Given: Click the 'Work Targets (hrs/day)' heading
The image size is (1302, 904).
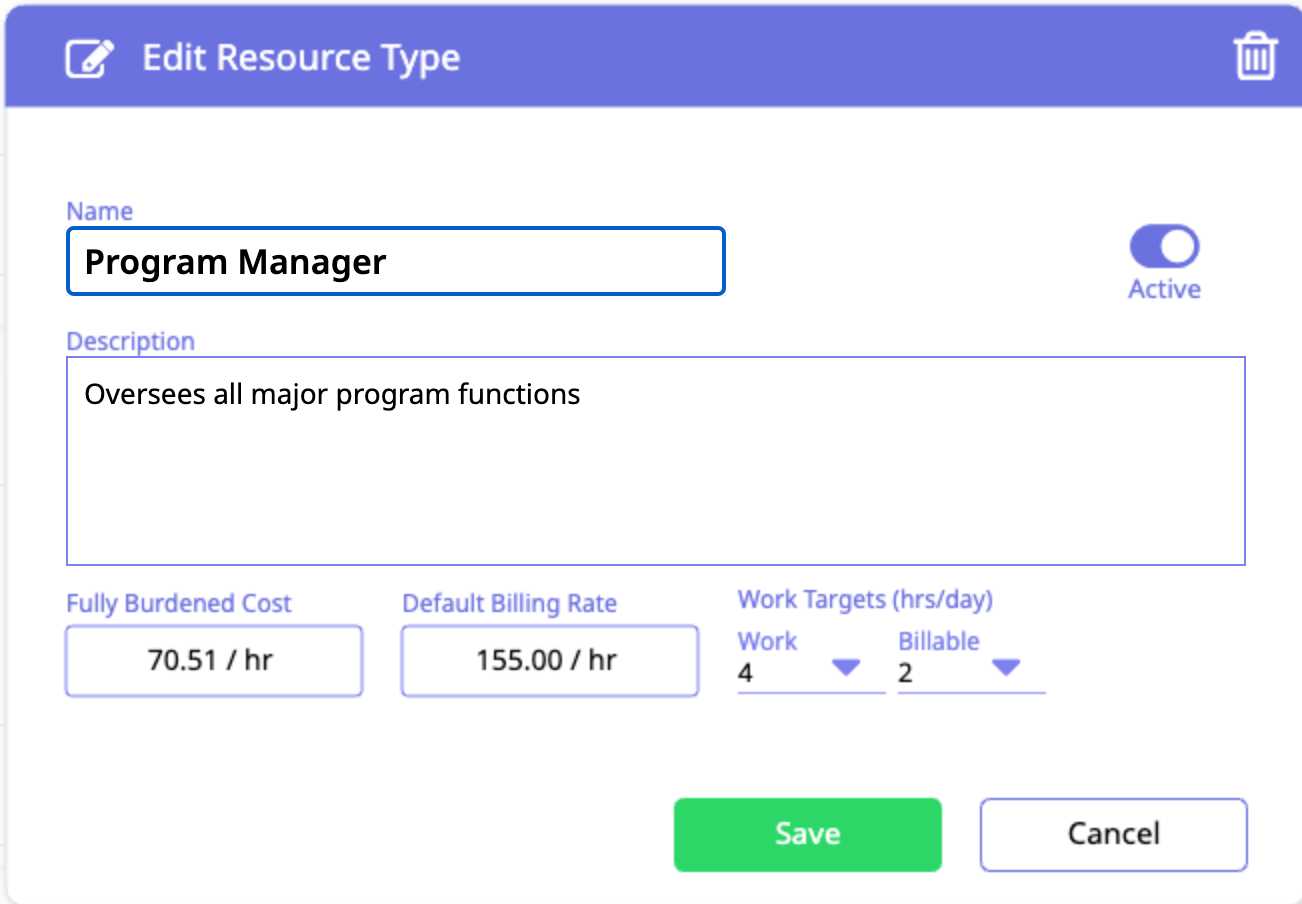Looking at the screenshot, I should point(865,600).
